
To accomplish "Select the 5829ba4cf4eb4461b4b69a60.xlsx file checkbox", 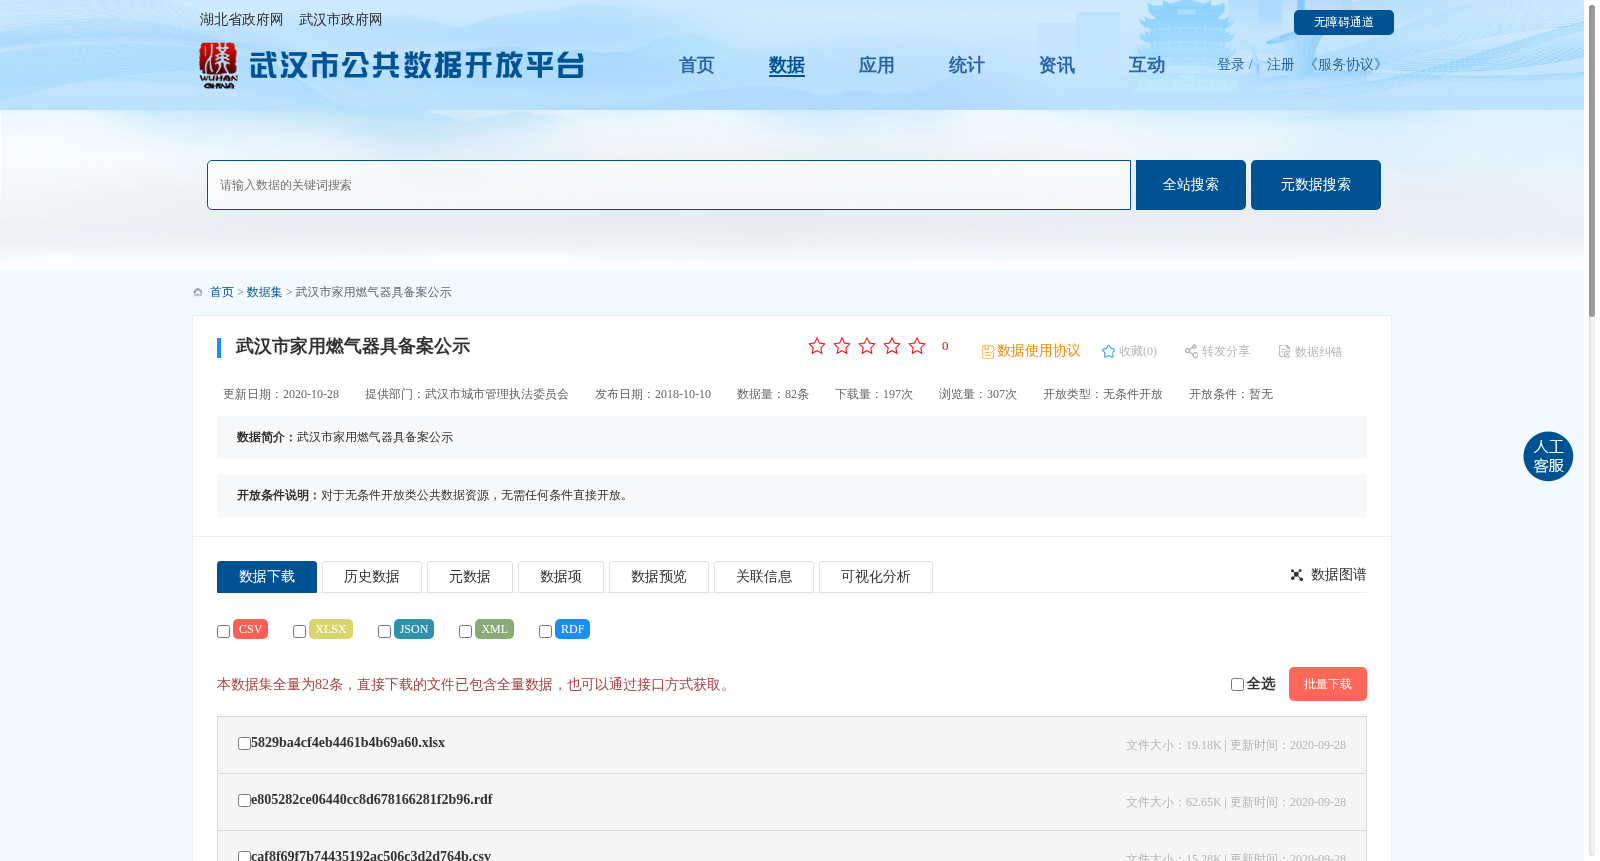I will pyautogui.click(x=244, y=744).
